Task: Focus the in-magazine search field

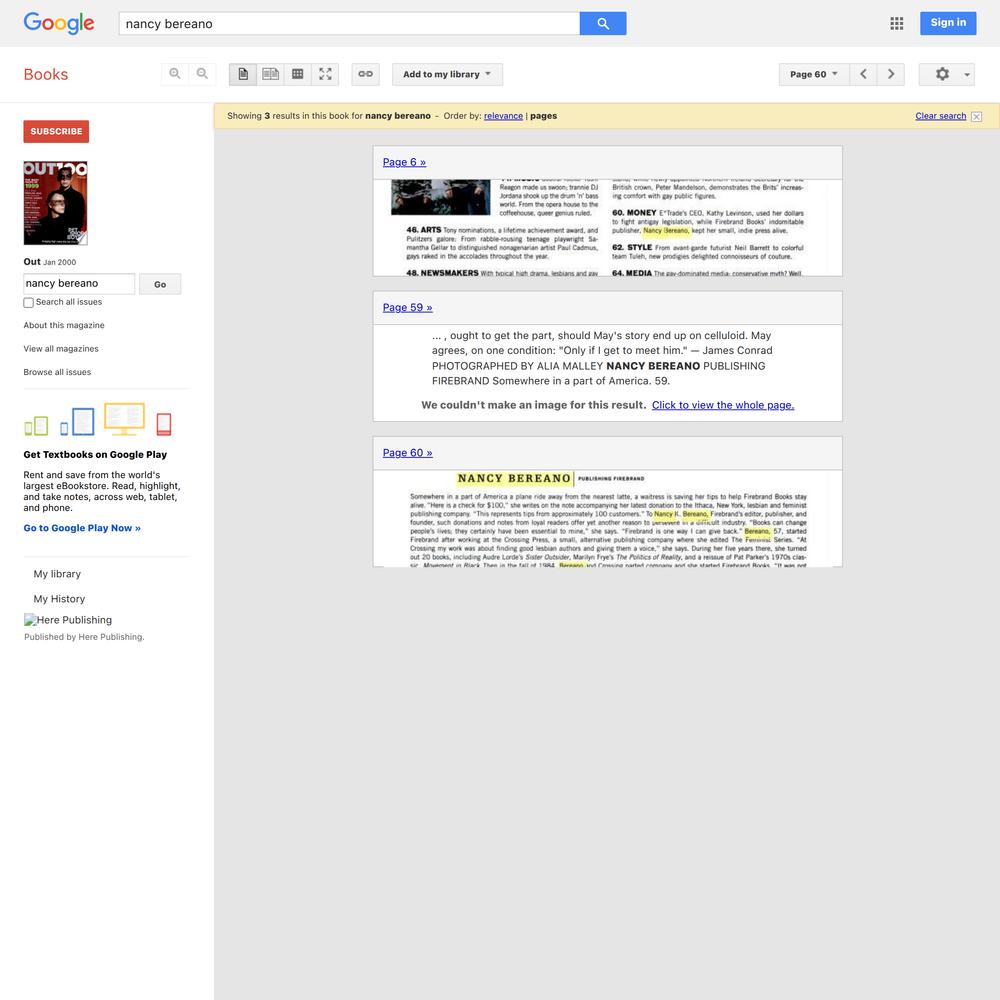Action: (x=79, y=284)
